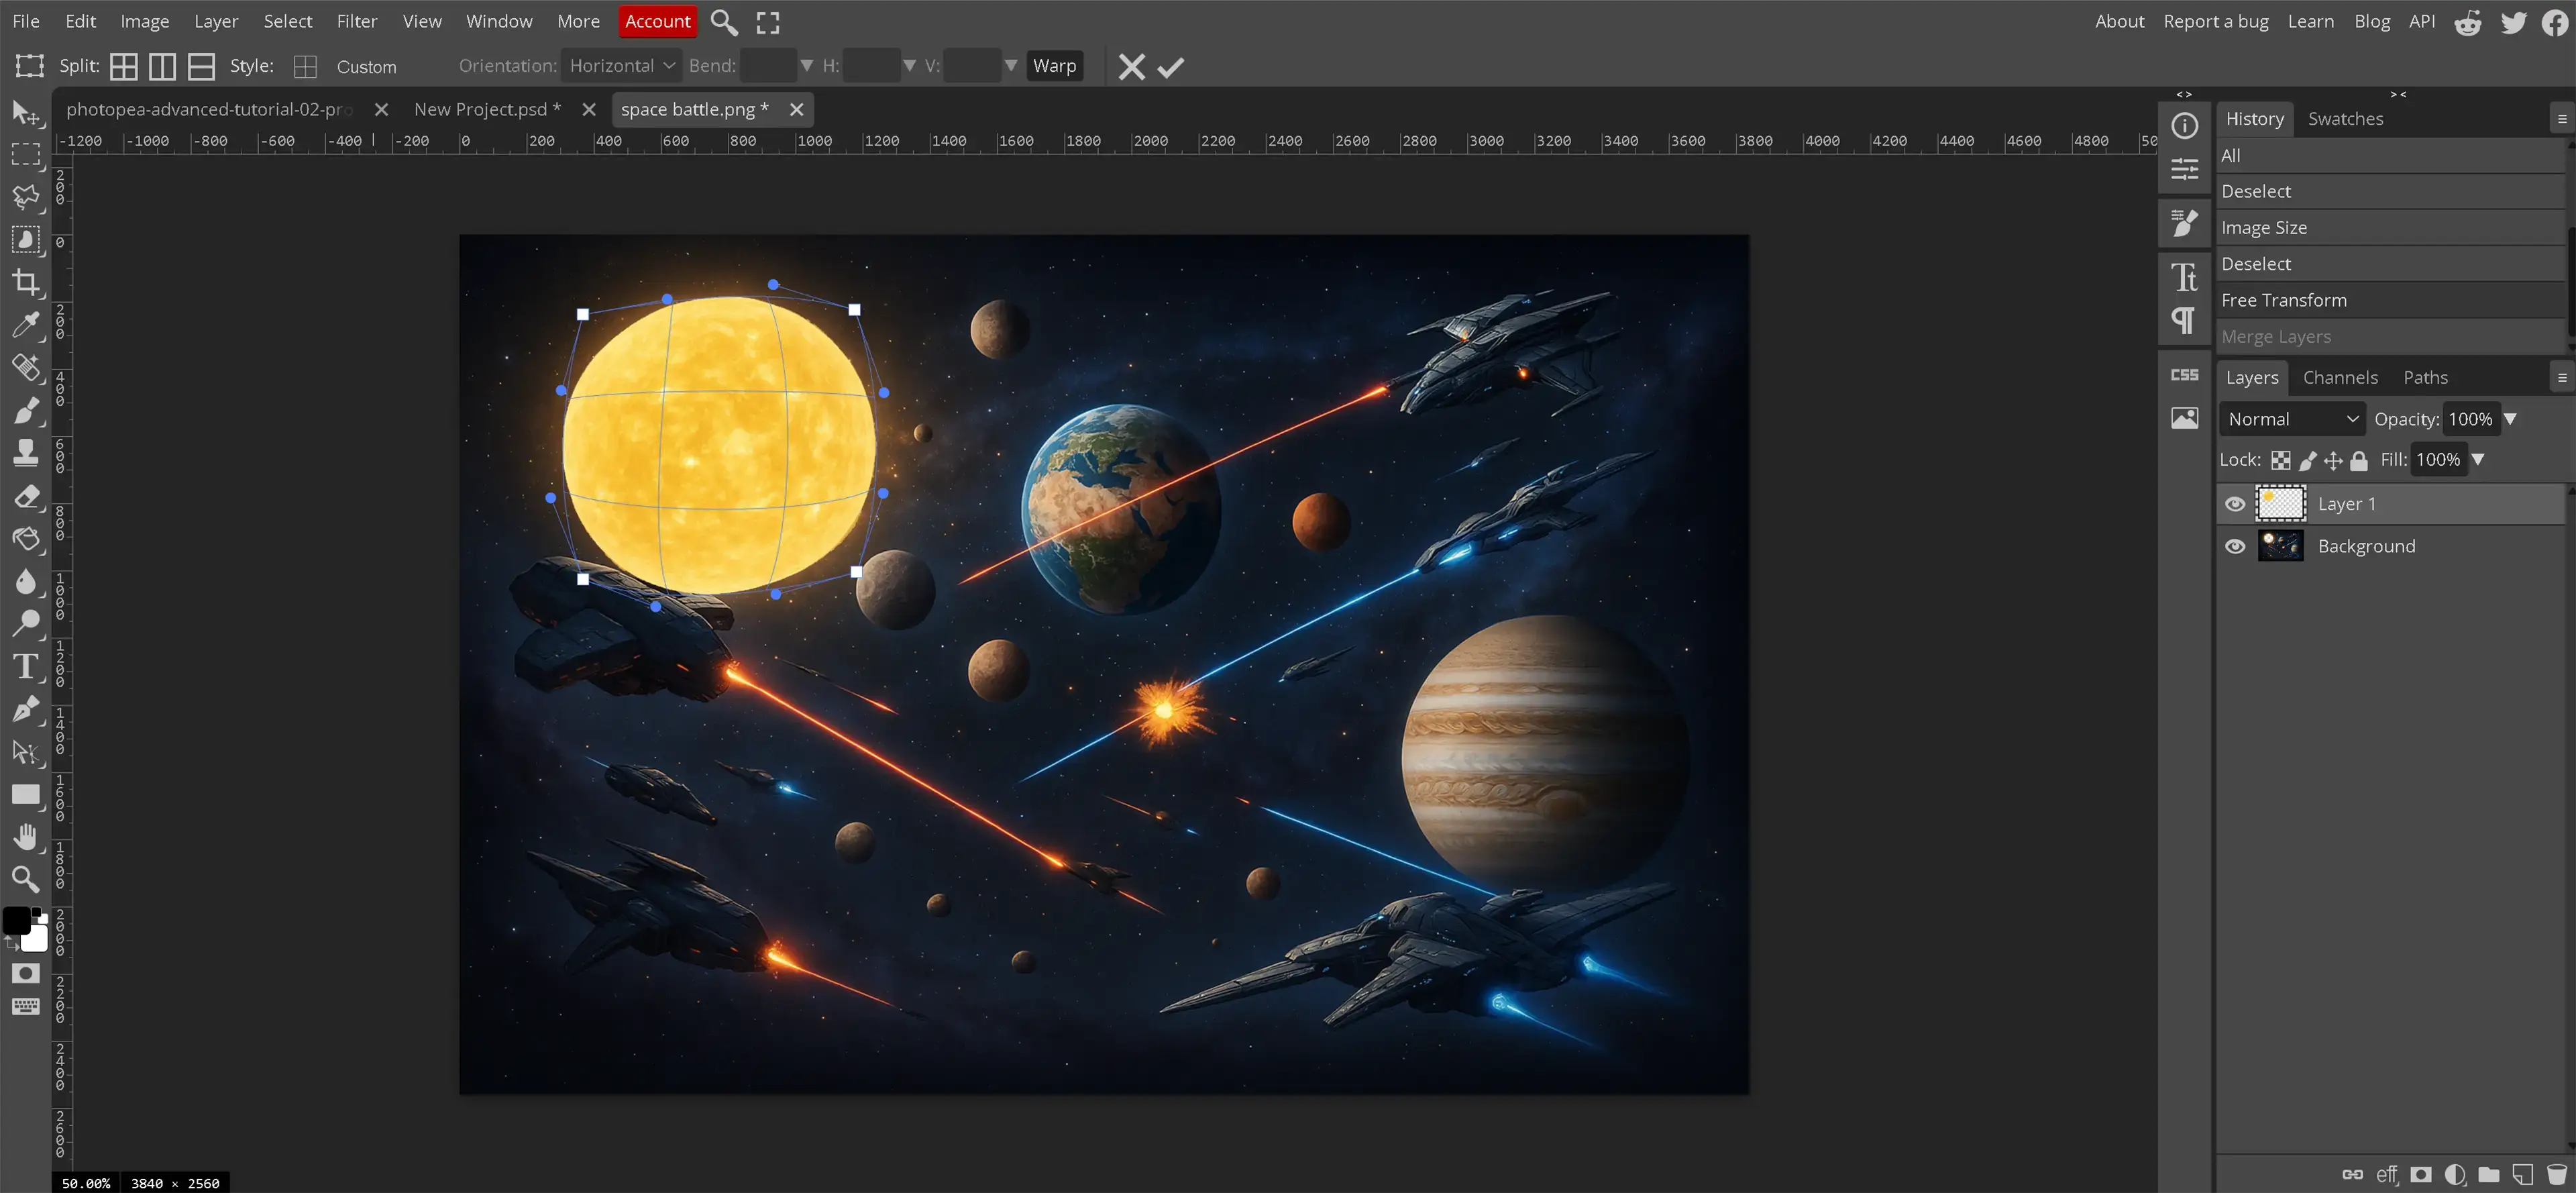Click the Warp button
This screenshot has width=2576, height=1193.
[x=1054, y=66]
